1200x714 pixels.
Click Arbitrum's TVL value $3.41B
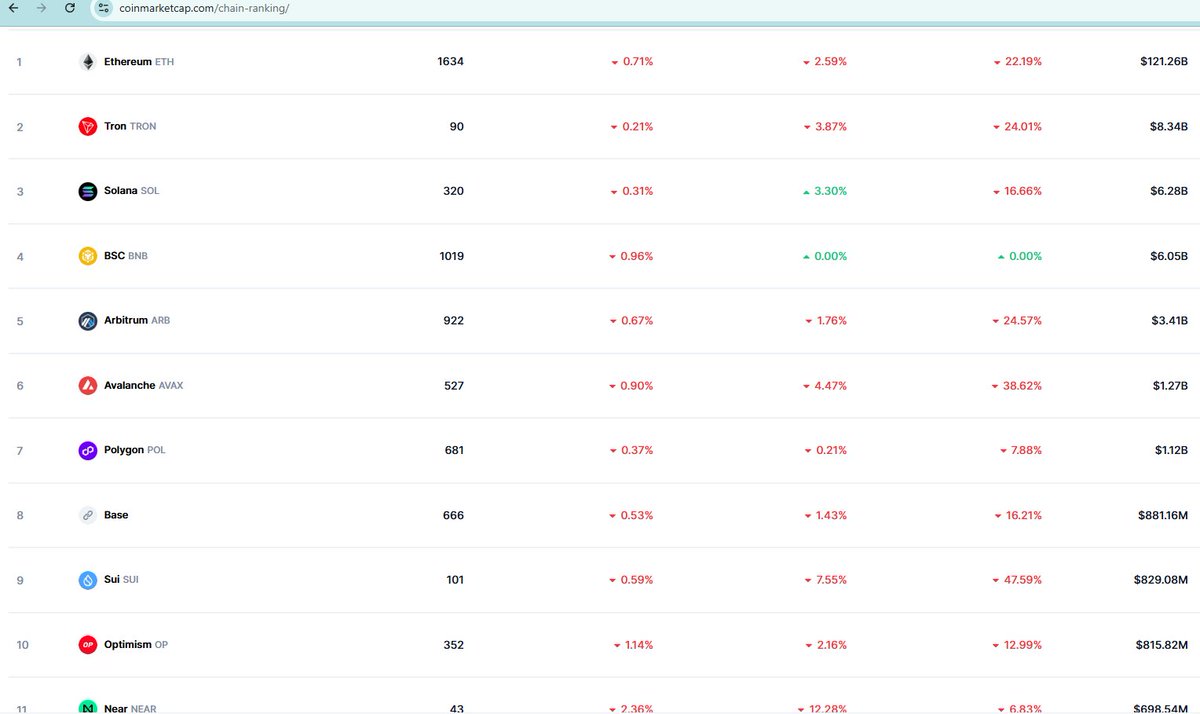pos(1168,321)
